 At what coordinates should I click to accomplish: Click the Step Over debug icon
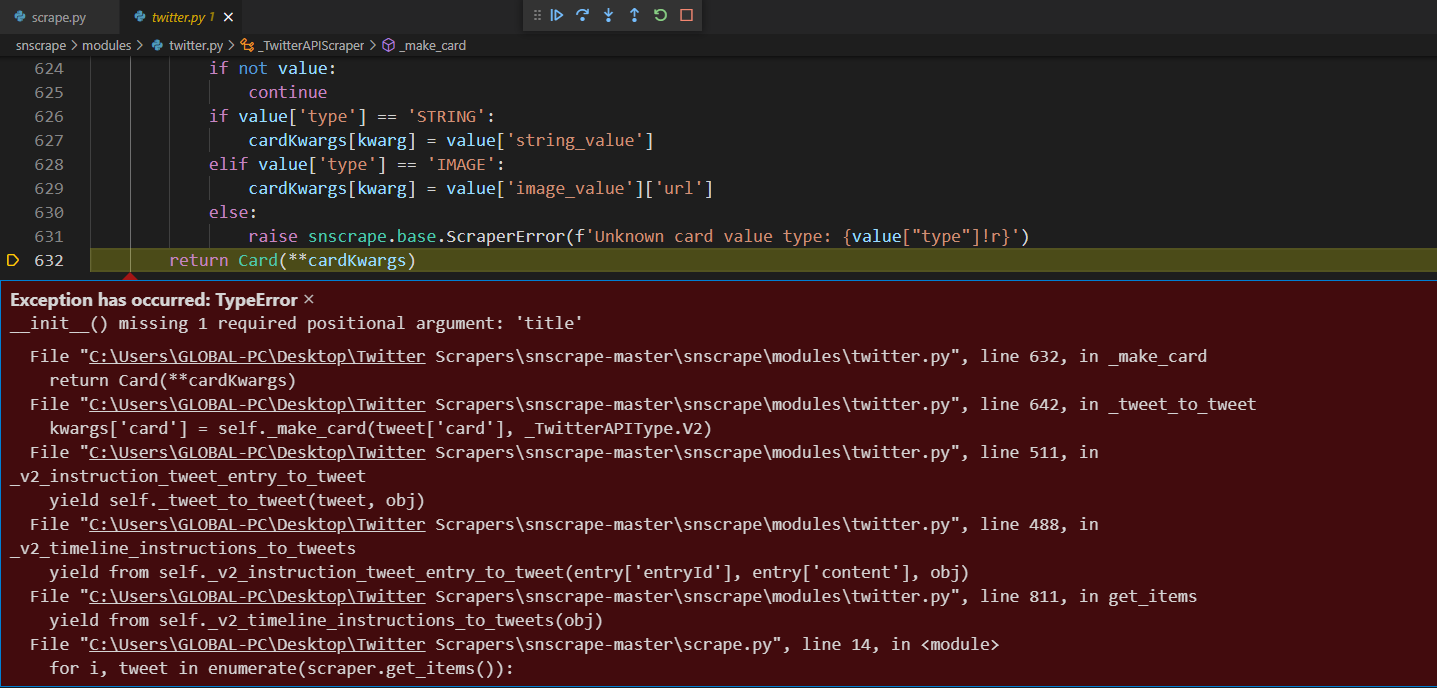(582, 15)
